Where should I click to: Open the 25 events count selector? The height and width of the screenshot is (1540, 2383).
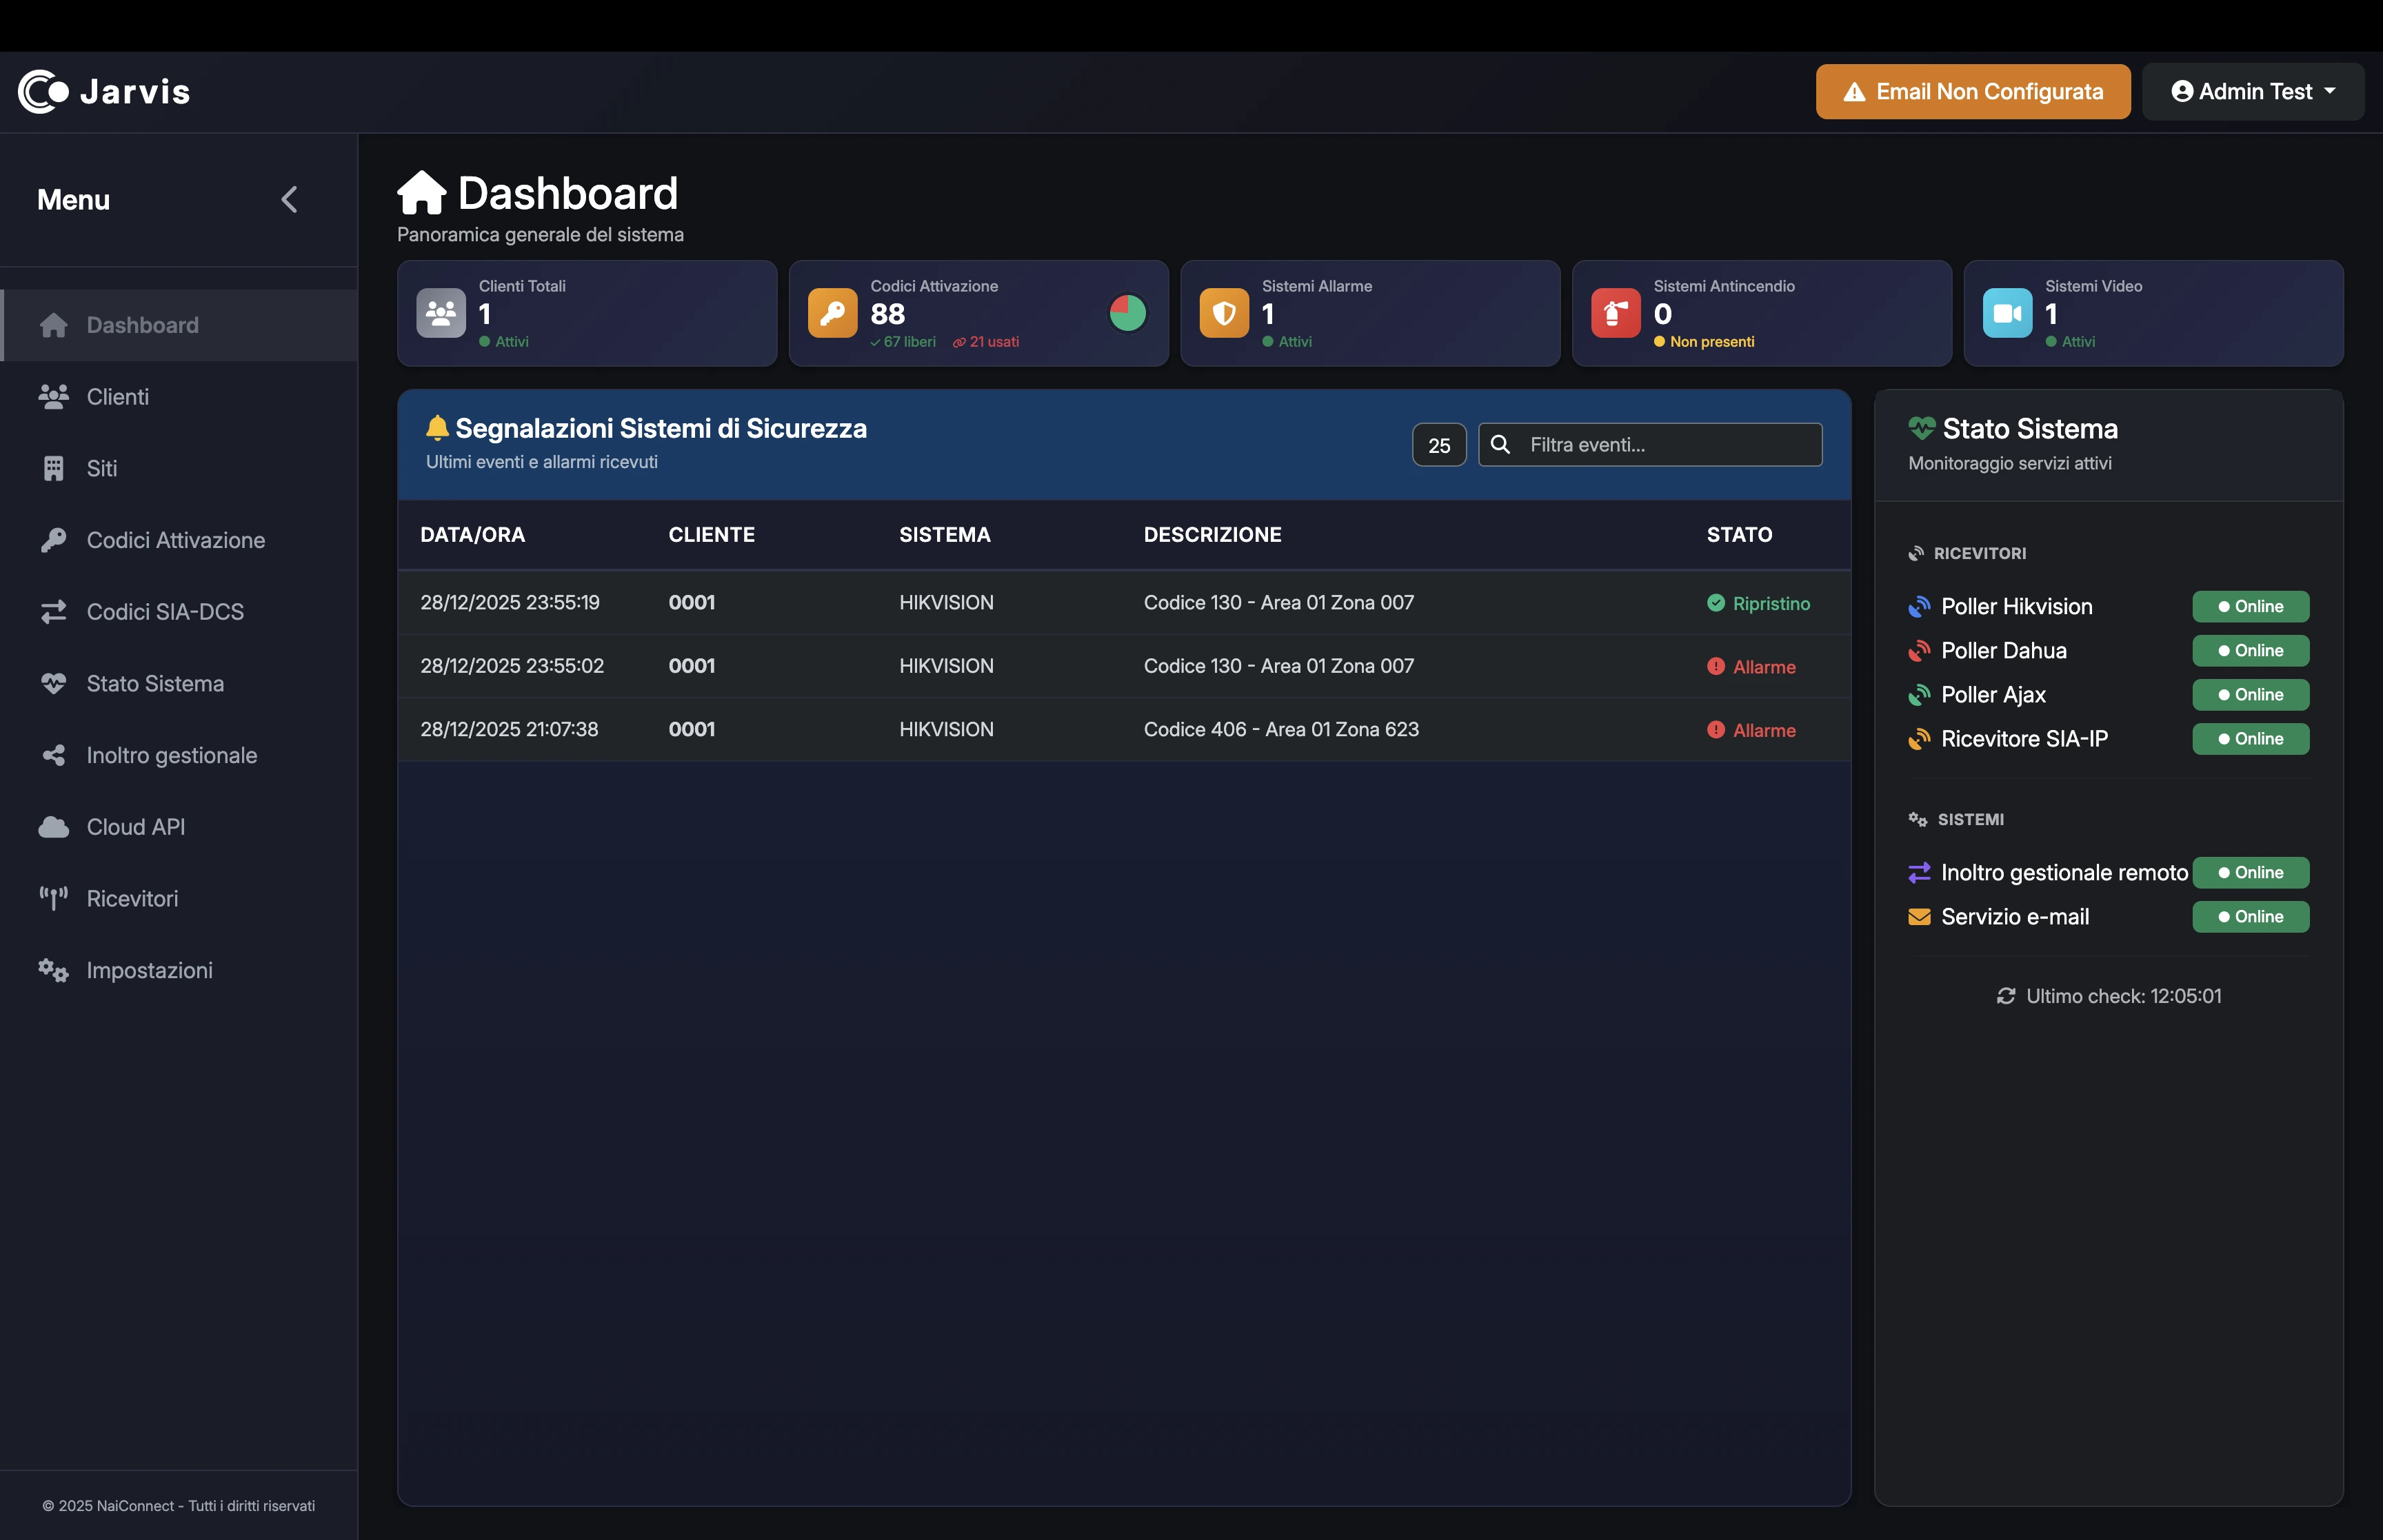(x=1438, y=445)
